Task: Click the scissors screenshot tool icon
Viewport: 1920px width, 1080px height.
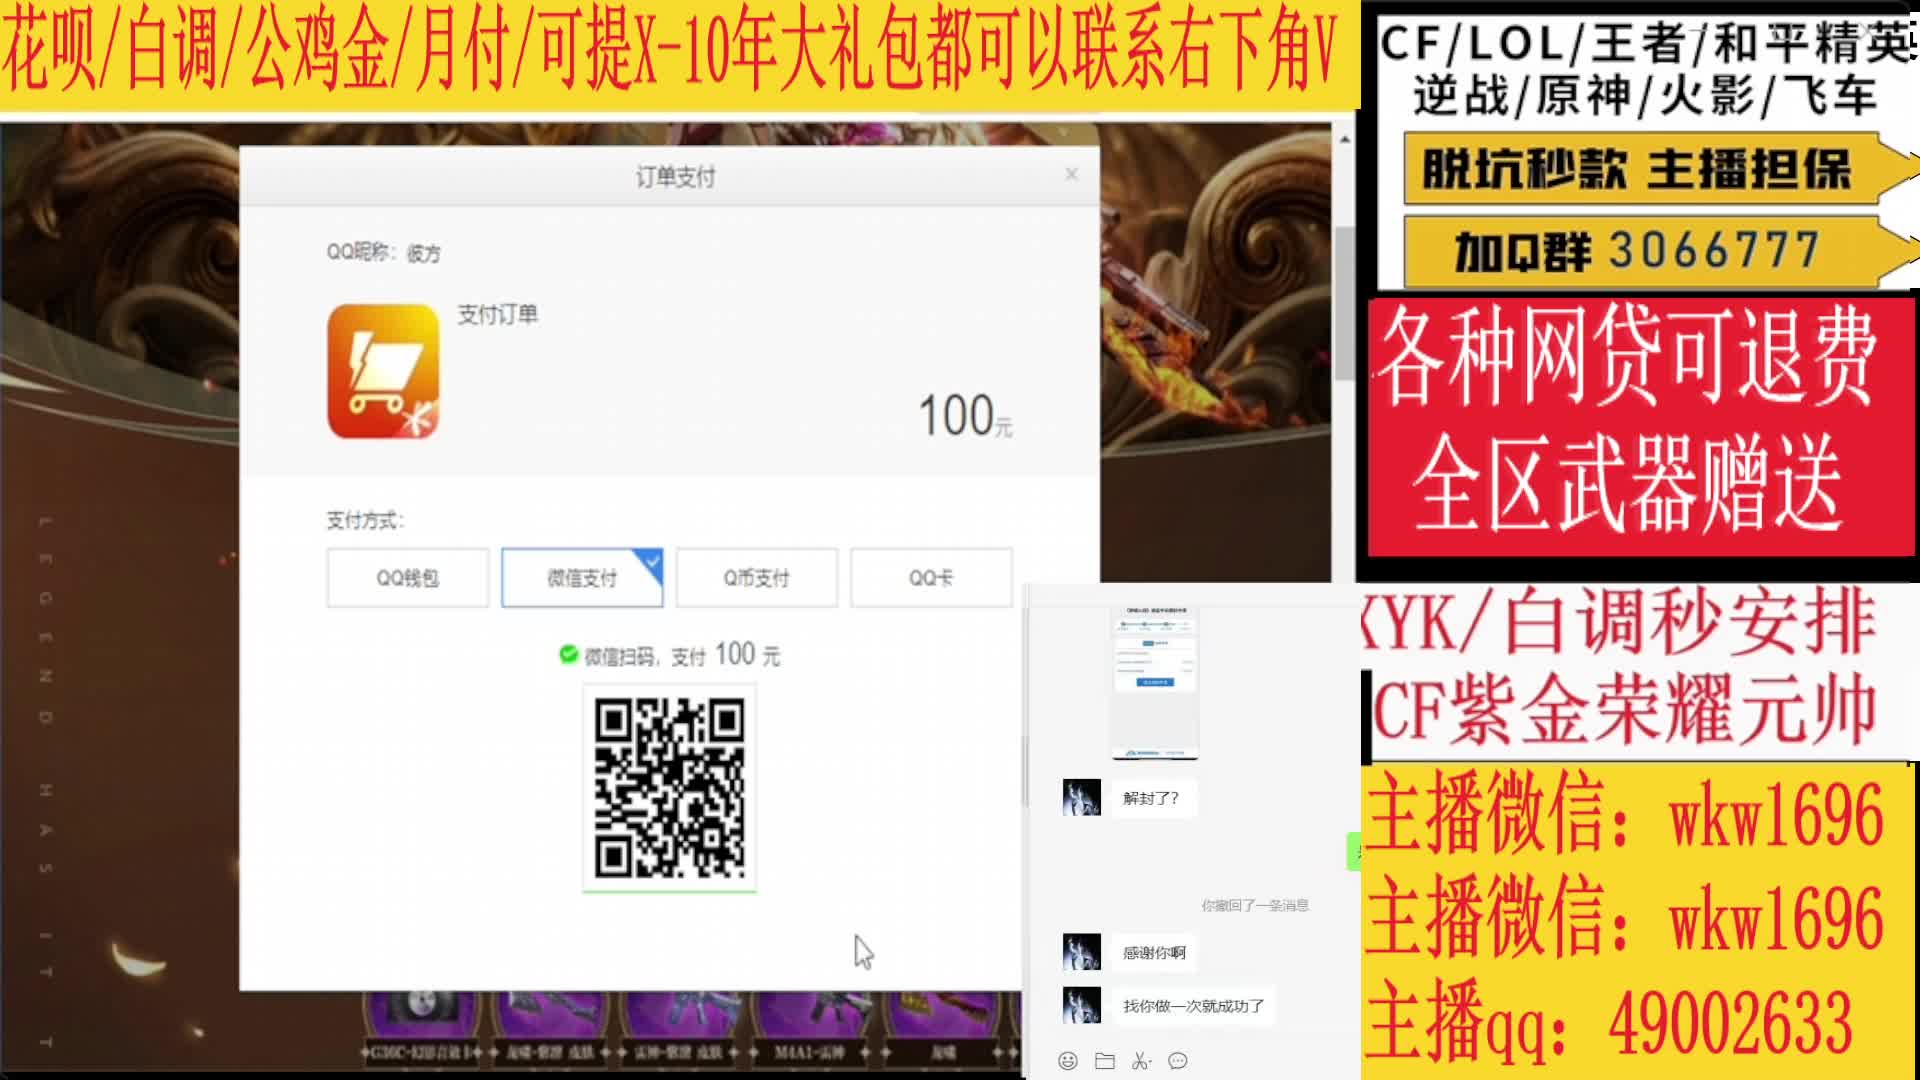Action: pyautogui.click(x=1141, y=1061)
